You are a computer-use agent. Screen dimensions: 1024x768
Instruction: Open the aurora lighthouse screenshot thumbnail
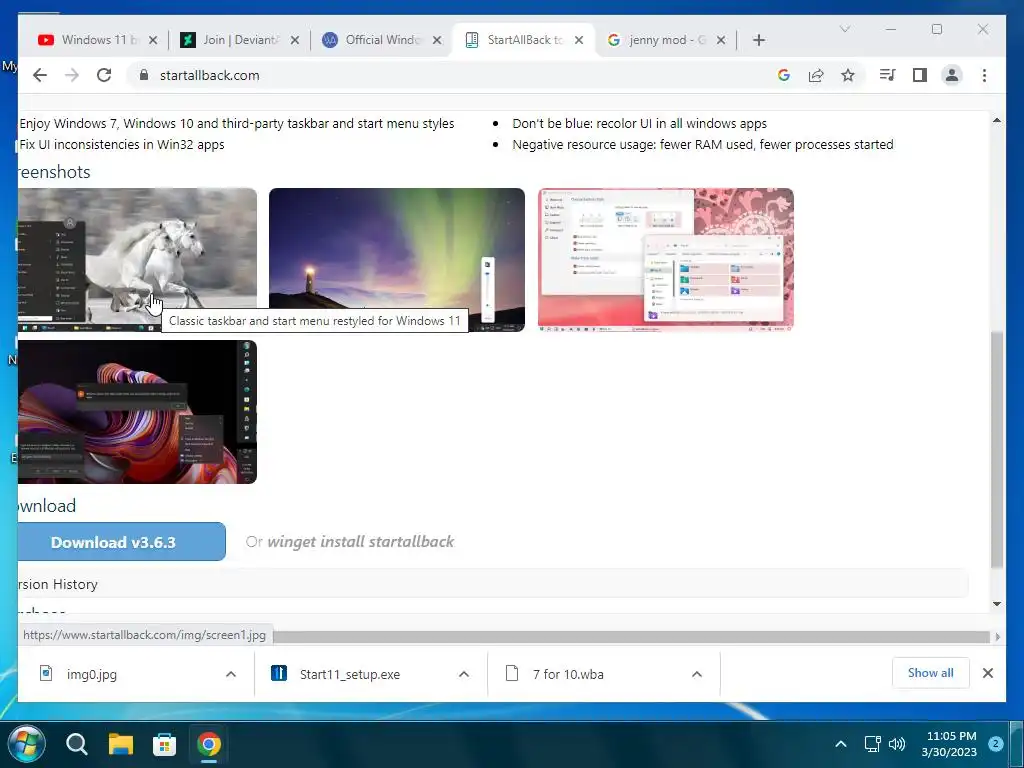396,259
